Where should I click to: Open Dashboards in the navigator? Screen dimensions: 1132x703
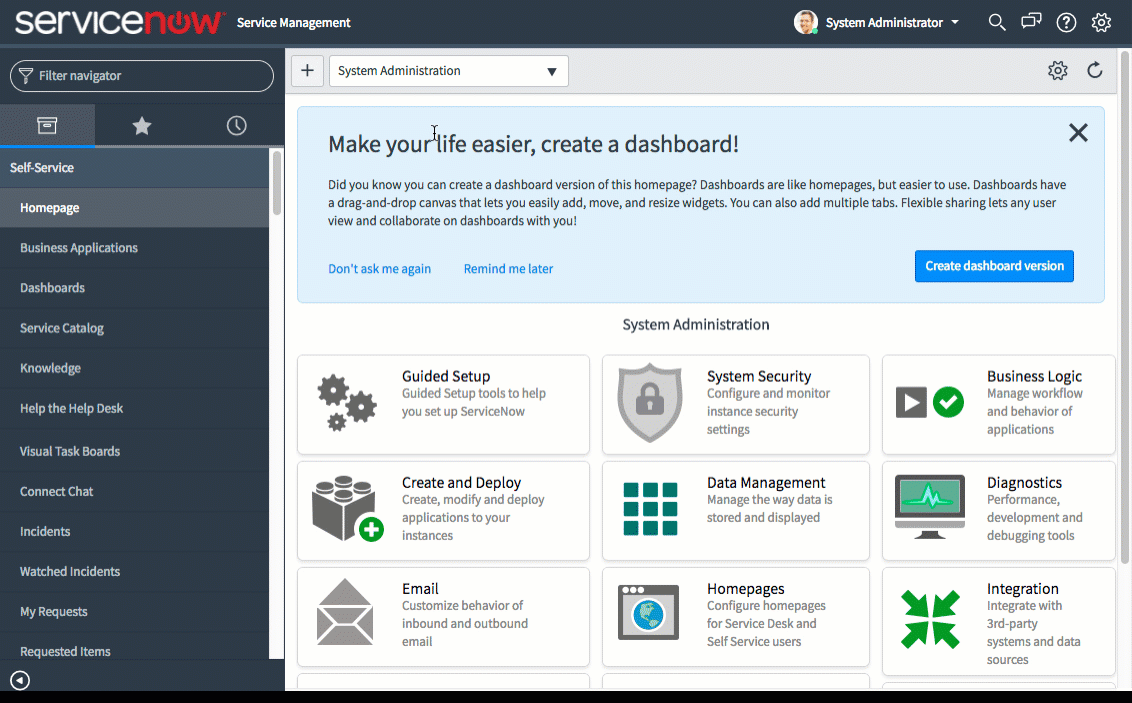[134, 288]
